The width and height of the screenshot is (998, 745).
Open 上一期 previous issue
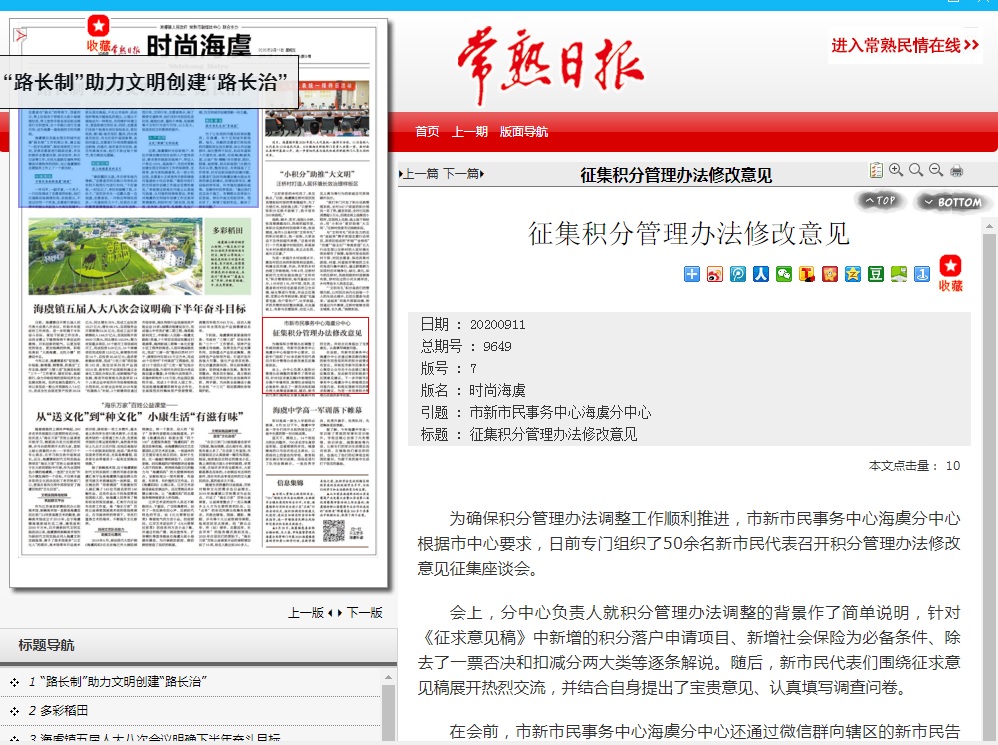[x=470, y=132]
